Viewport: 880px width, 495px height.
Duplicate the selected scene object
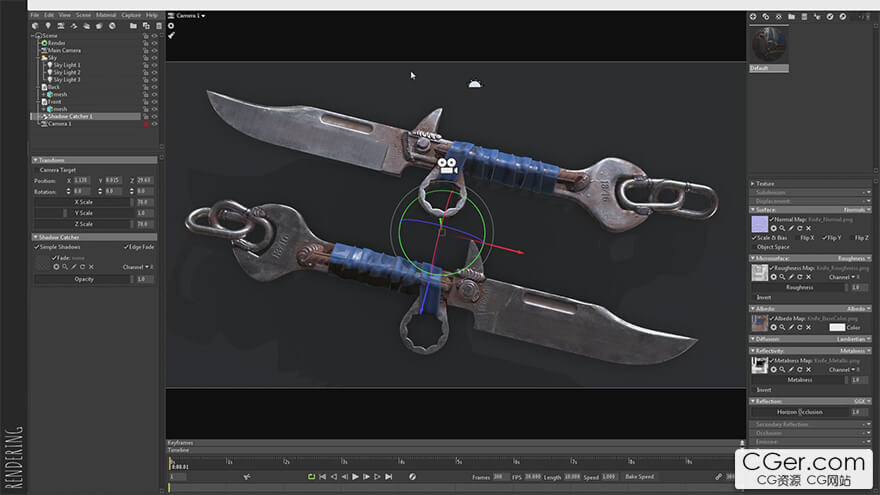146,26
